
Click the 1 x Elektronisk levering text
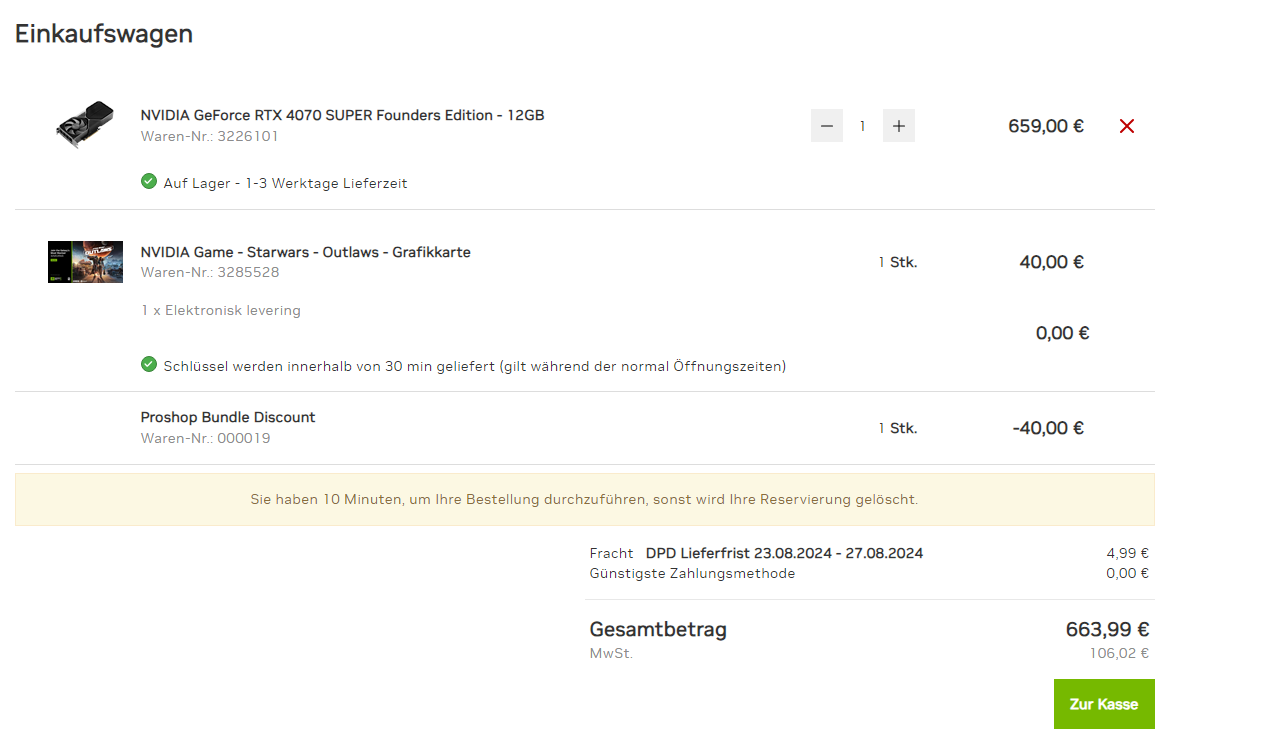click(x=221, y=310)
